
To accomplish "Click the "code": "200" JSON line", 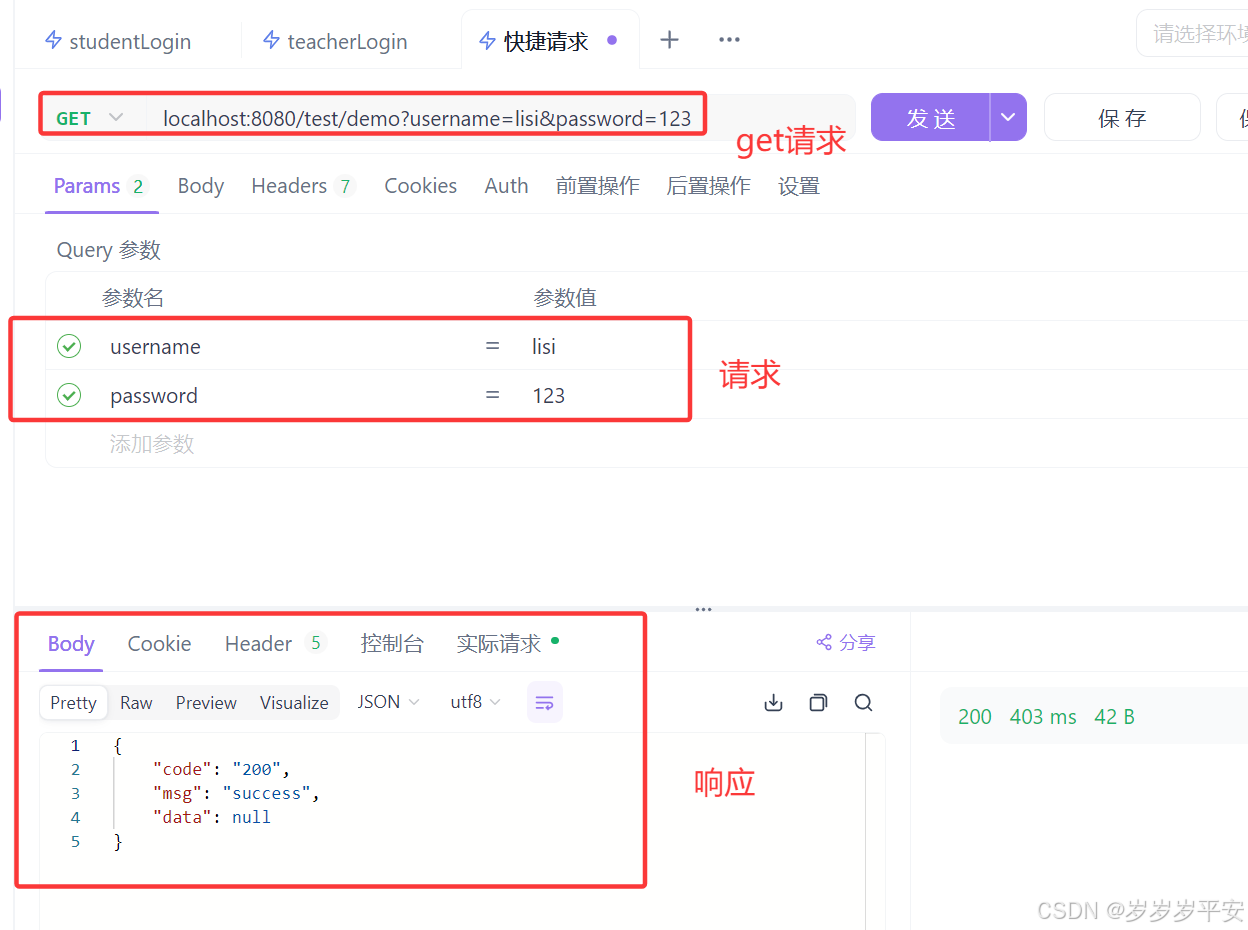I will coord(221,770).
